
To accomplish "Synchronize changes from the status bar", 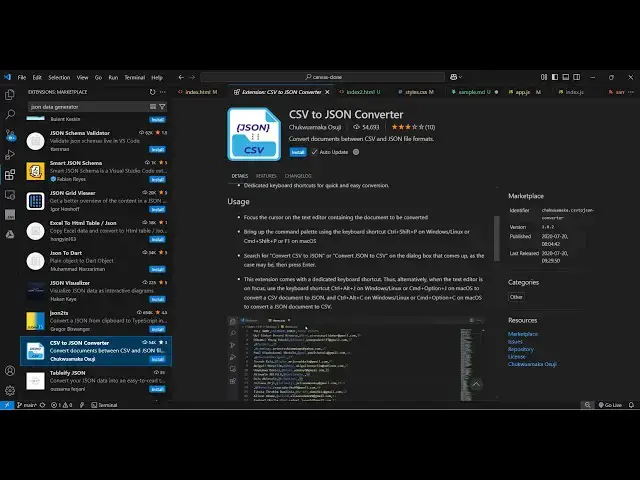I will pos(42,405).
